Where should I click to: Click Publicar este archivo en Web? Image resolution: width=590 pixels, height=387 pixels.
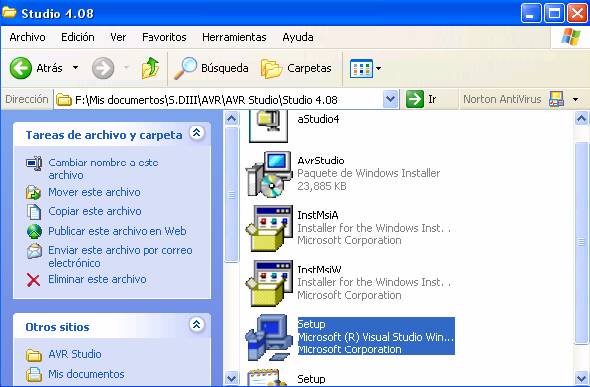tap(117, 231)
